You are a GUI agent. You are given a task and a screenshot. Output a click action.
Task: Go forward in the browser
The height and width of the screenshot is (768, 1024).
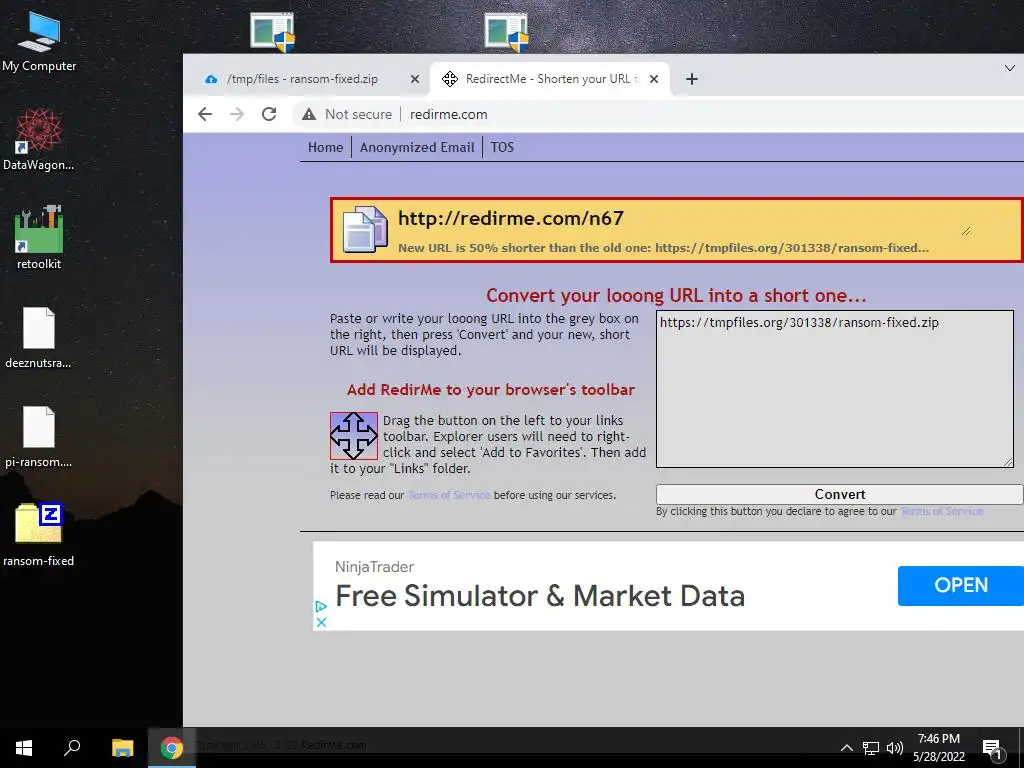[x=237, y=114]
